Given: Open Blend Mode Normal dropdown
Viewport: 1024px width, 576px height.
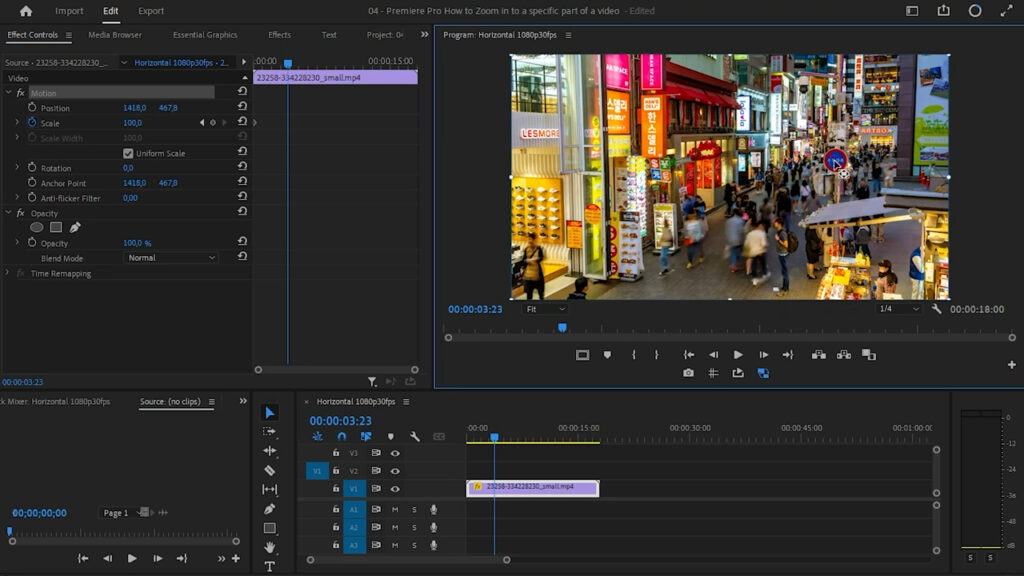Looking at the screenshot, I should [x=170, y=258].
